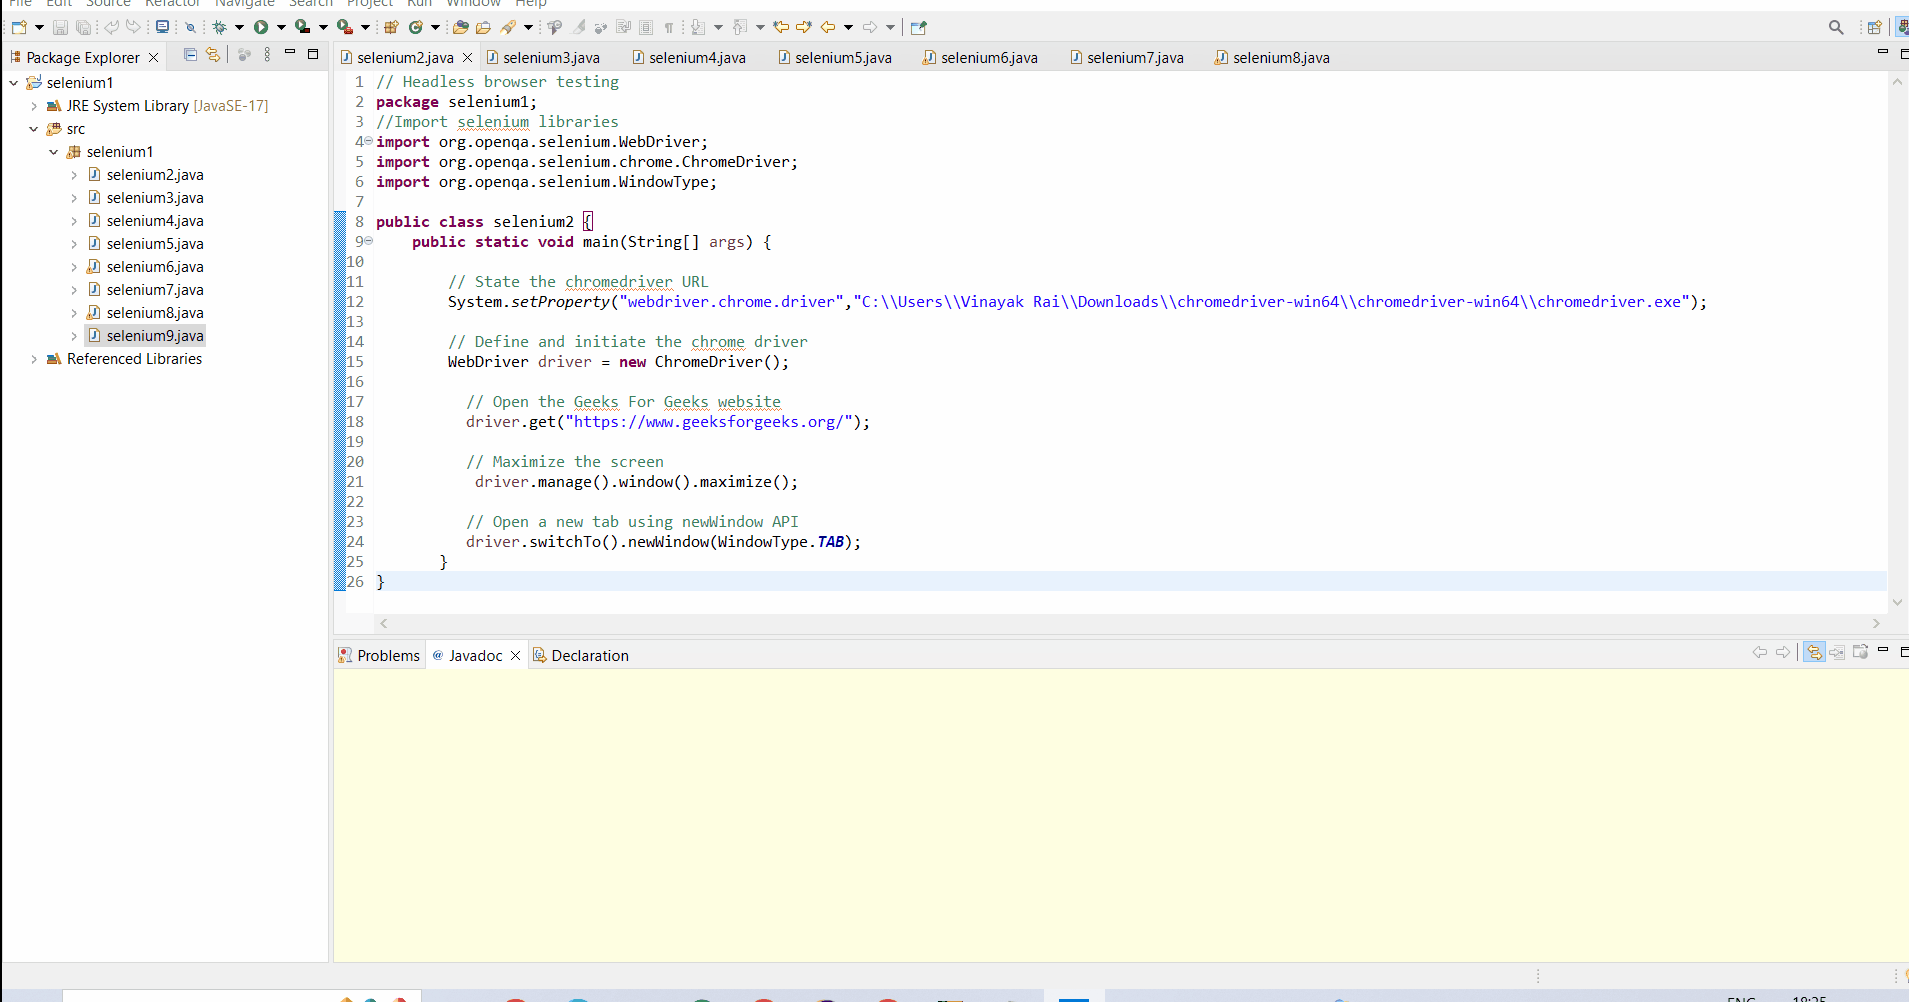Click the Save toolbar icon
This screenshot has height=1002, width=1909.
click(x=60, y=27)
